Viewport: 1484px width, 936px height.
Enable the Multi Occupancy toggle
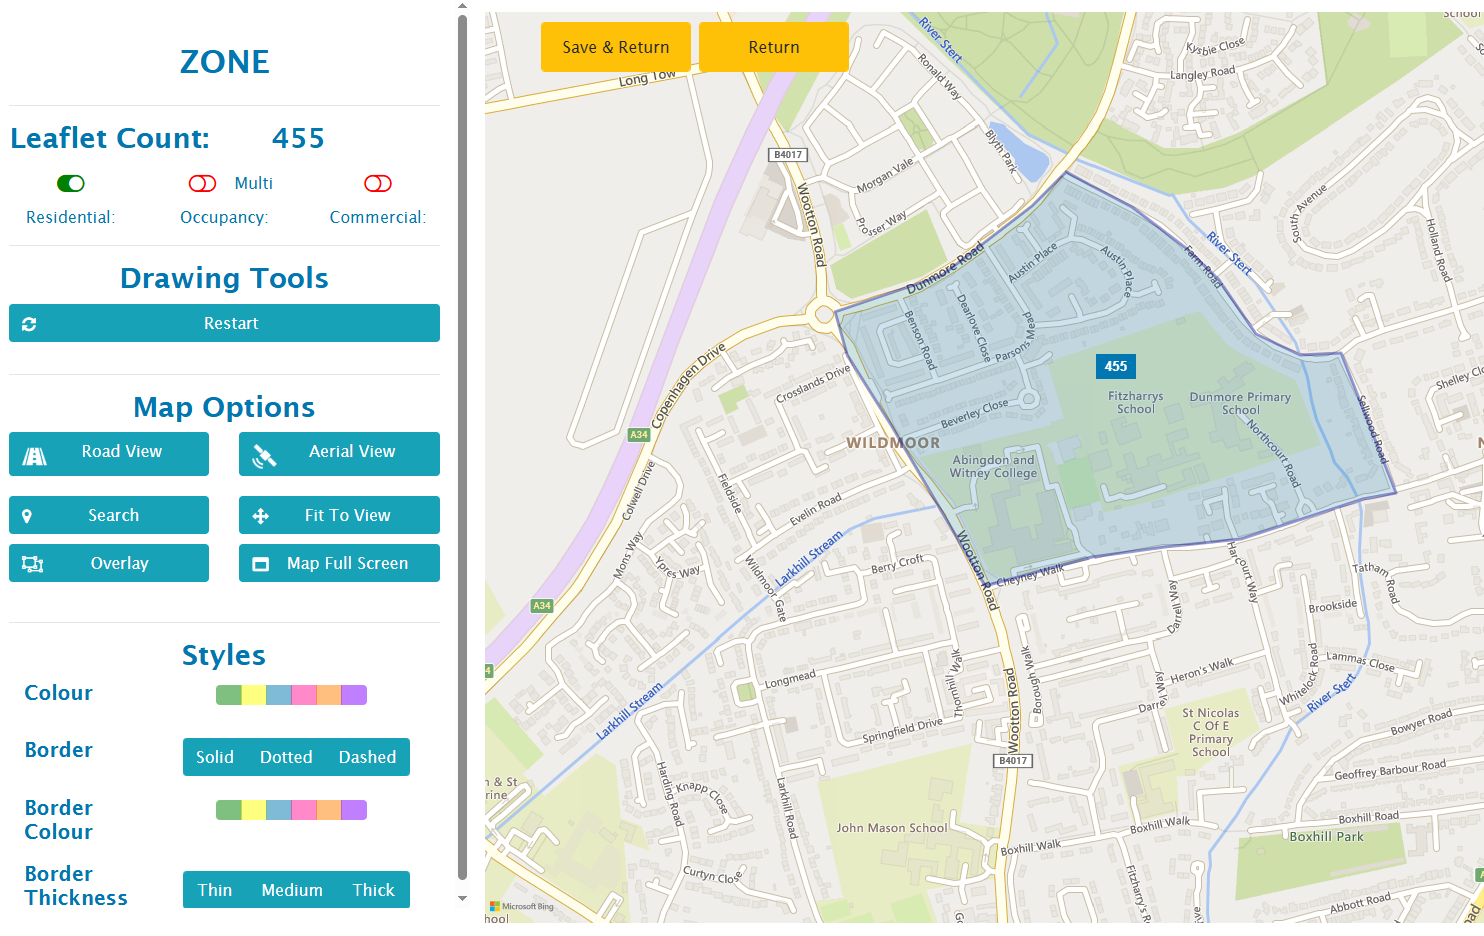(x=202, y=183)
